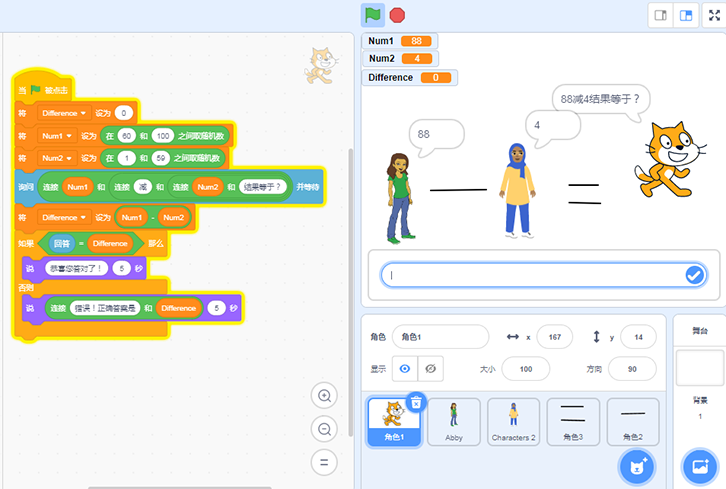This screenshot has width=726, height=489.
Task: Open the Num2 variable dropdown in set block
Action: 58,158
